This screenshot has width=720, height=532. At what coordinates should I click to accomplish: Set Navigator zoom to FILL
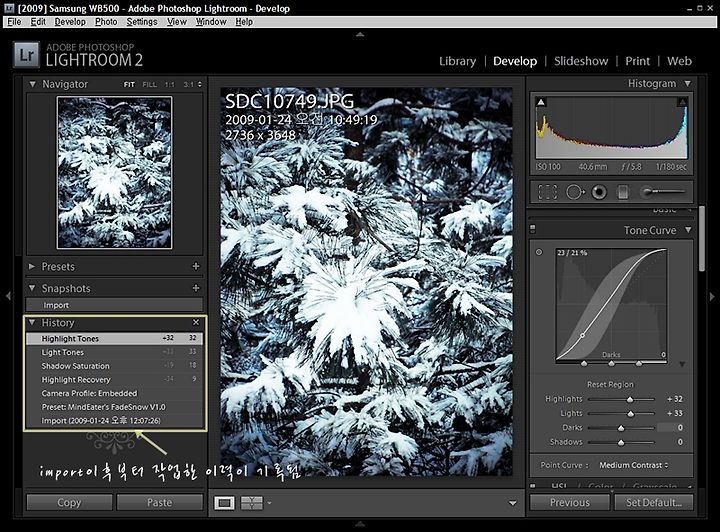click(150, 84)
